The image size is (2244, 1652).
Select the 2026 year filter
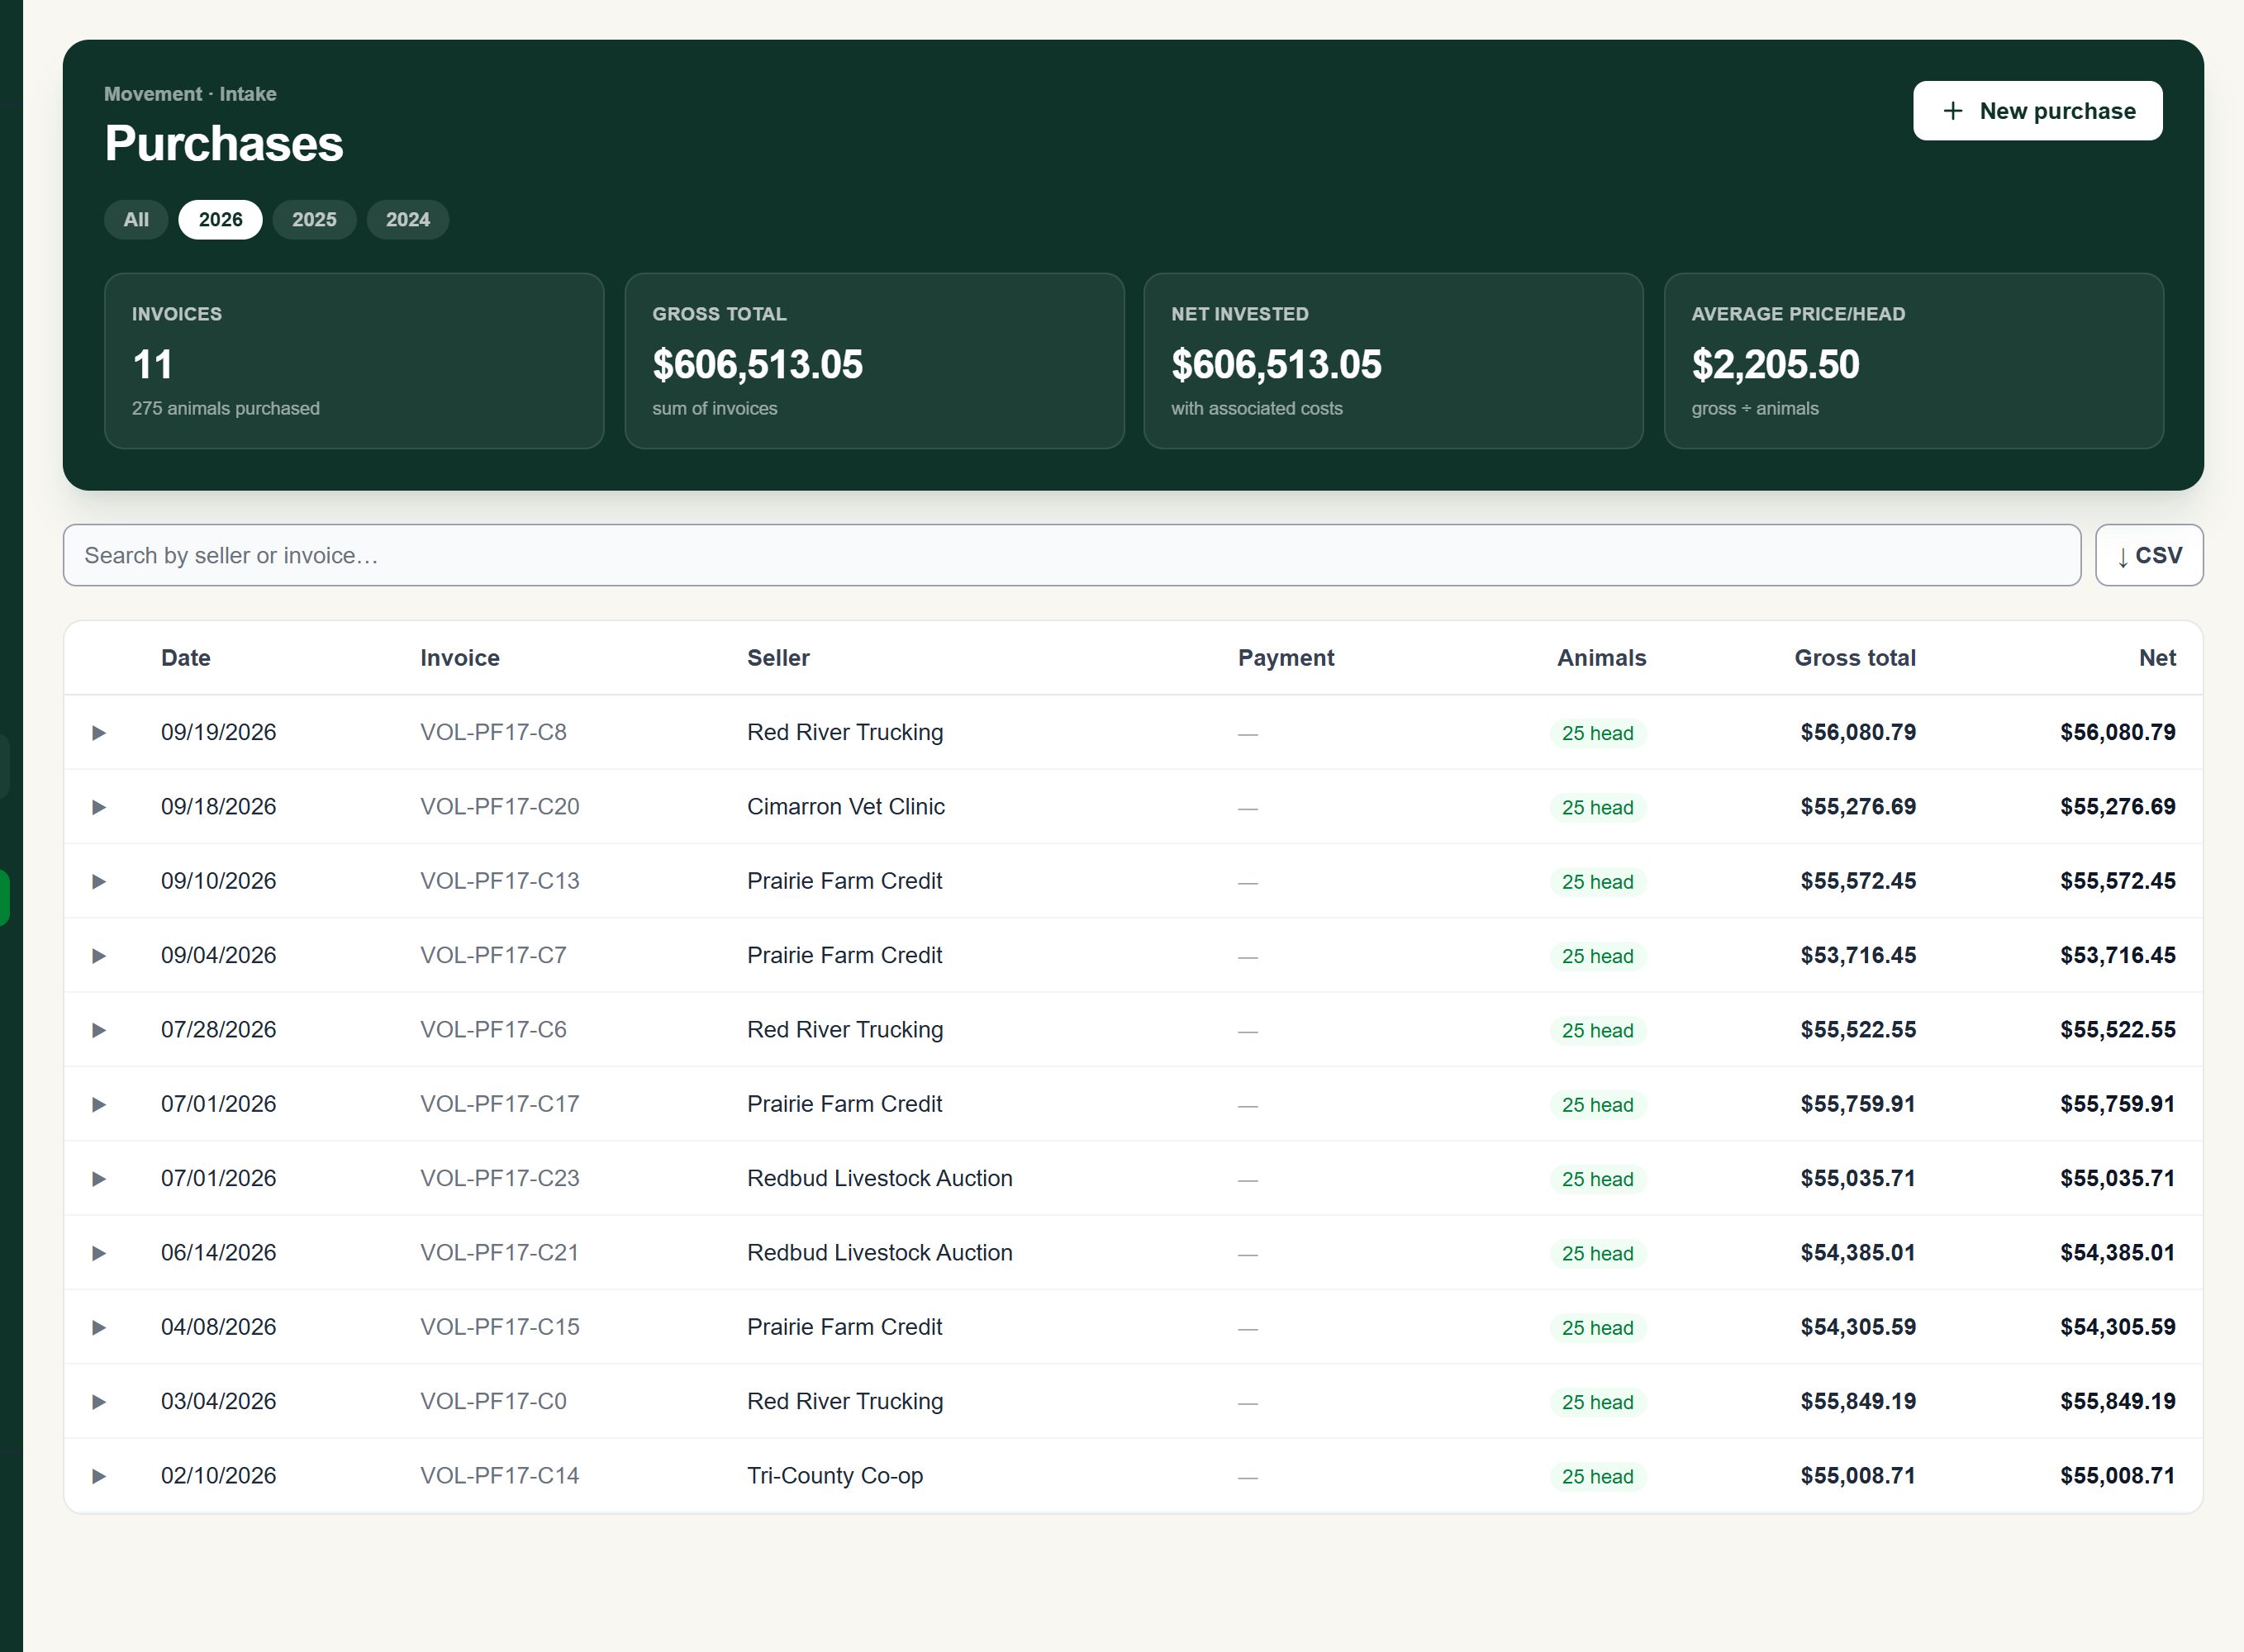tap(220, 220)
